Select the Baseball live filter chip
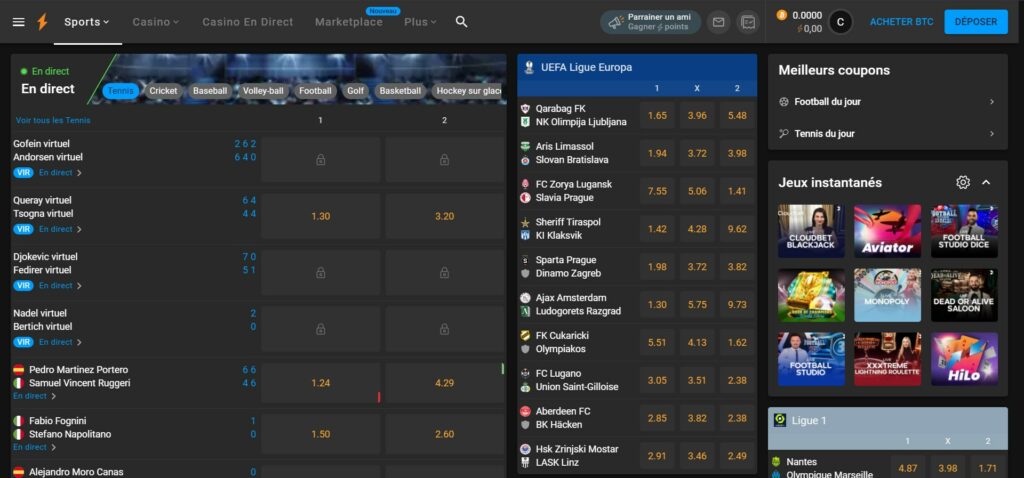Screen dimensions: 1024x478 (210, 91)
